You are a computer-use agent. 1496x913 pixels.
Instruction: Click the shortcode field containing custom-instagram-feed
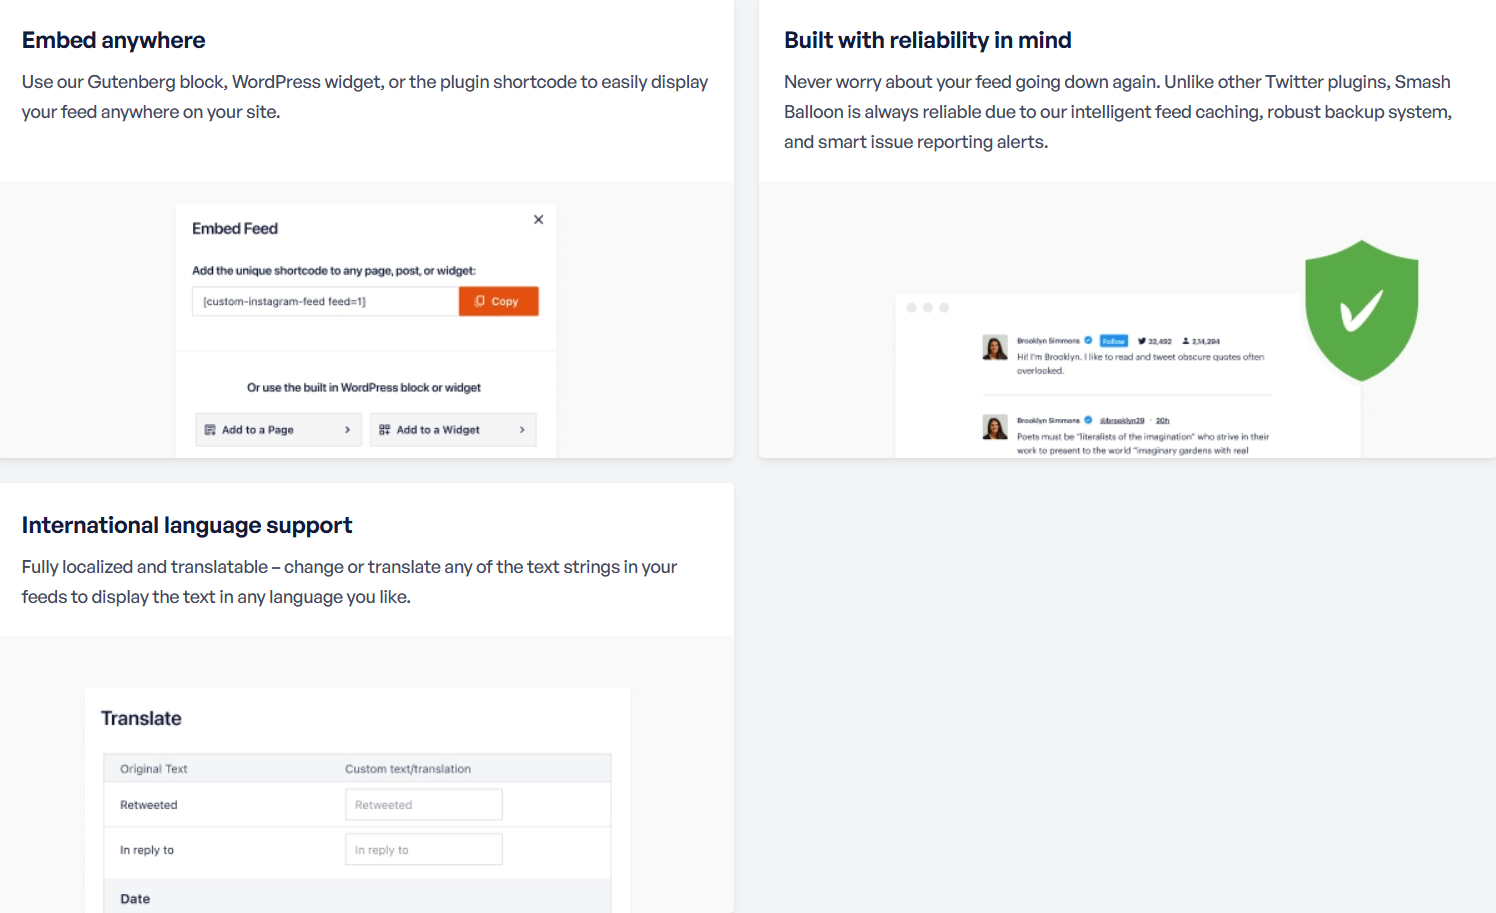click(325, 301)
